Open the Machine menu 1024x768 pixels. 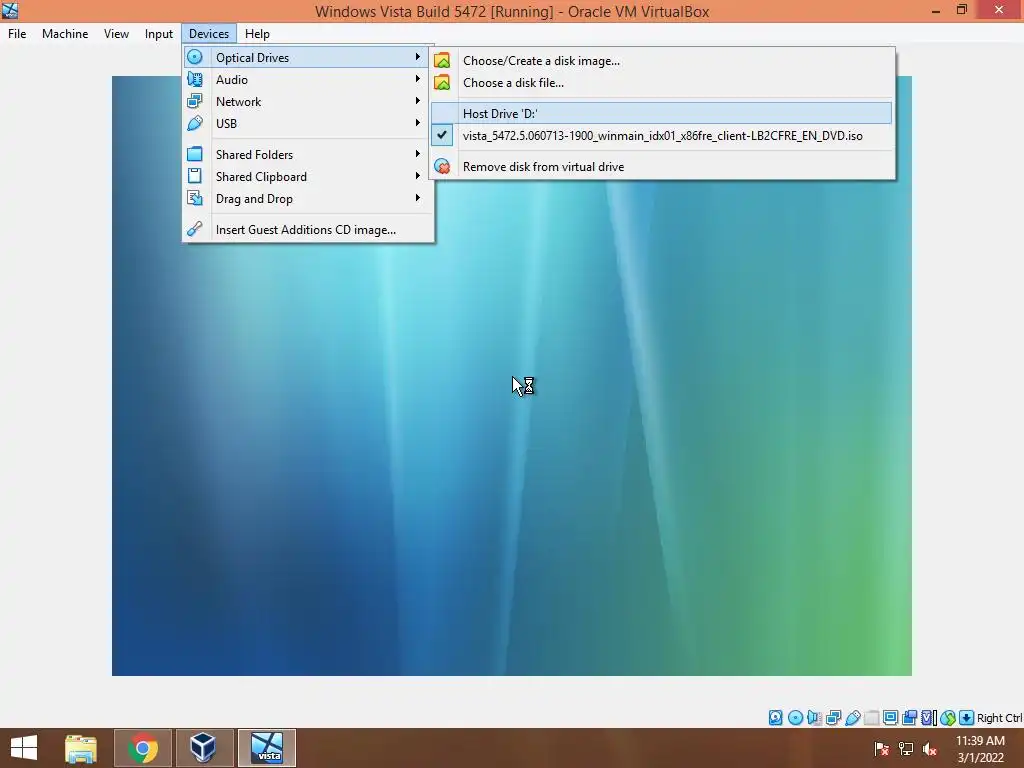click(x=65, y=34)
